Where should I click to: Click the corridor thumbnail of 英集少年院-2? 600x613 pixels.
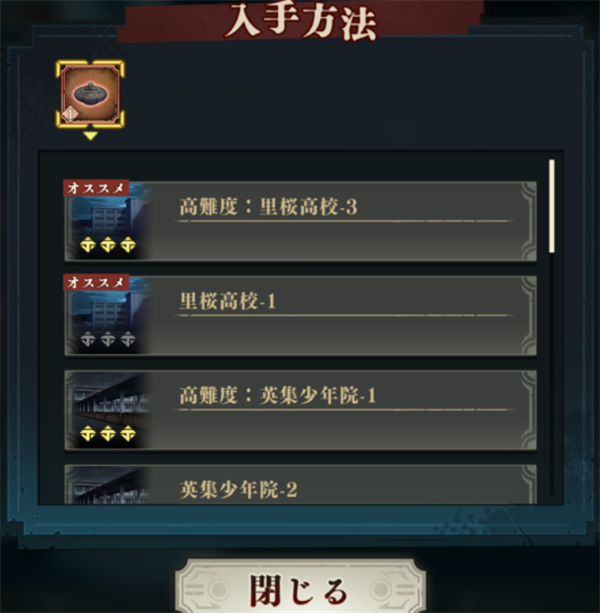click(x=108, y=485)
